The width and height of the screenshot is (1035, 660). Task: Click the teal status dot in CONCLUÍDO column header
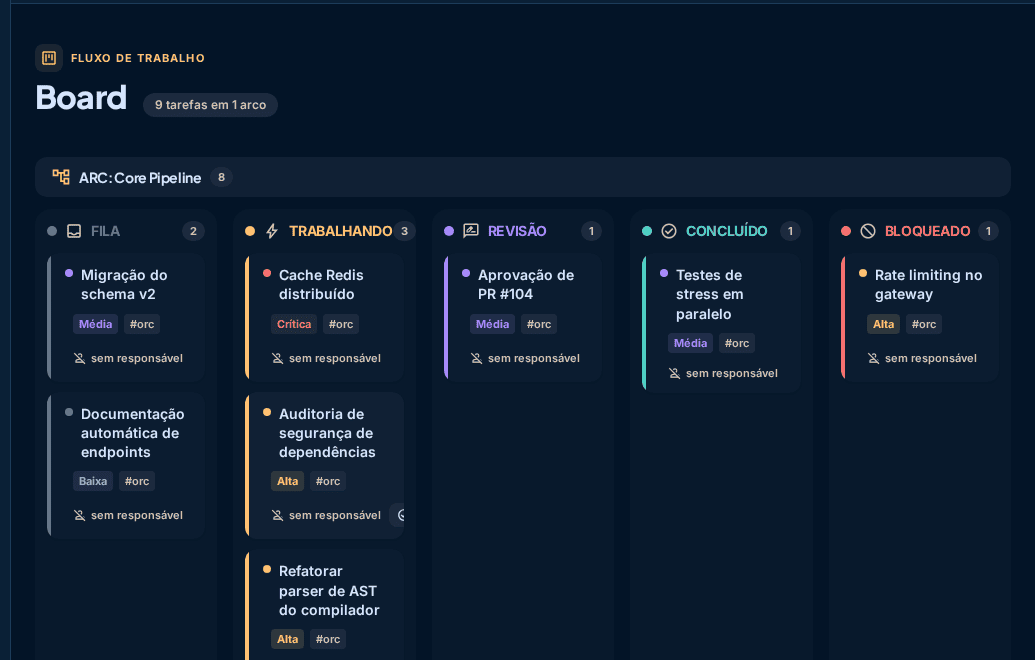coord(647,231)
